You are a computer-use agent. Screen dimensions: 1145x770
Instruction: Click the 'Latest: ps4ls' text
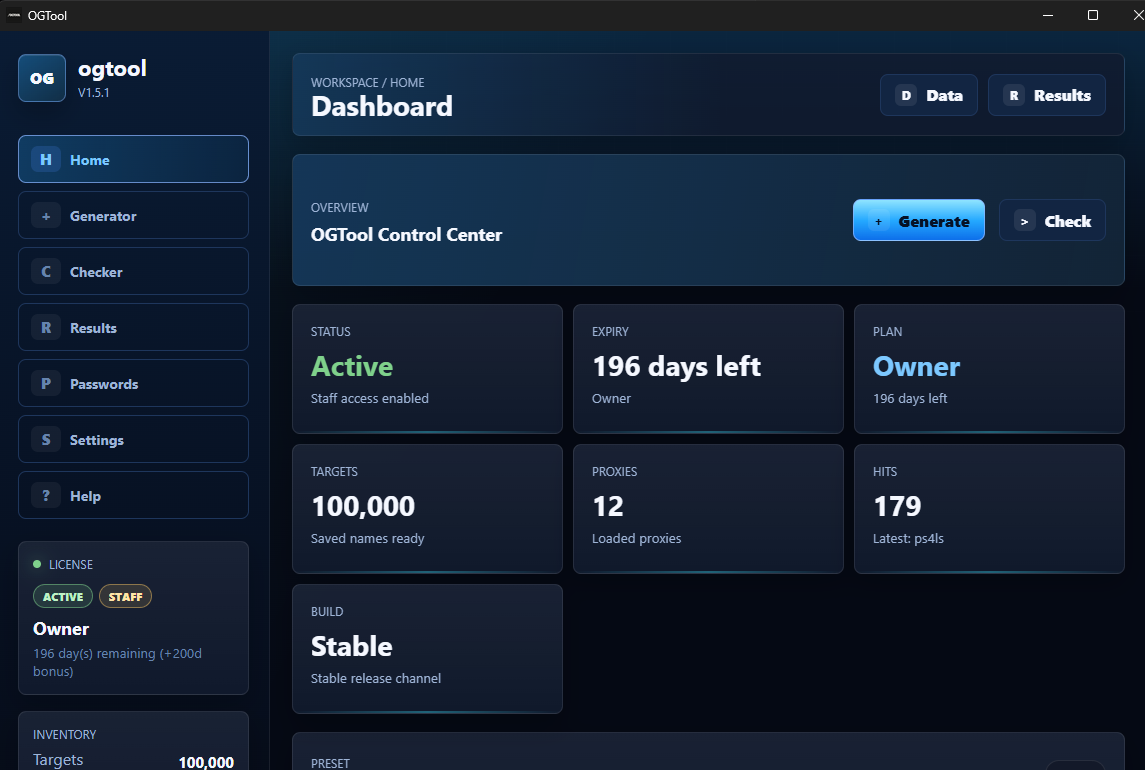[x=908, y=538]
